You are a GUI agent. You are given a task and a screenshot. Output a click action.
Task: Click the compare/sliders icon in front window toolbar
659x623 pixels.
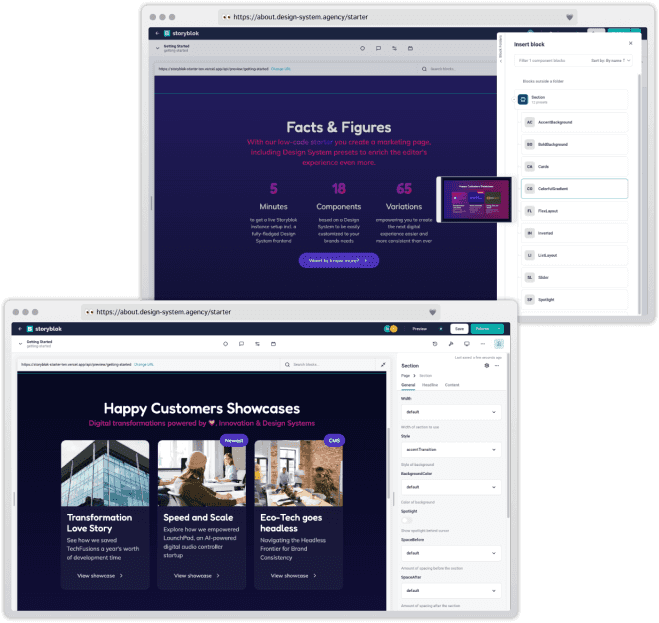(257, 344)
